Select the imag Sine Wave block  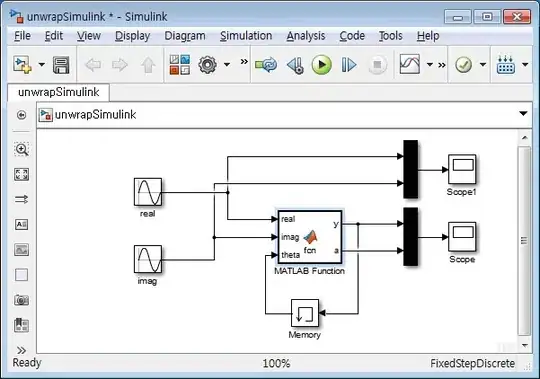pos(148,259)
